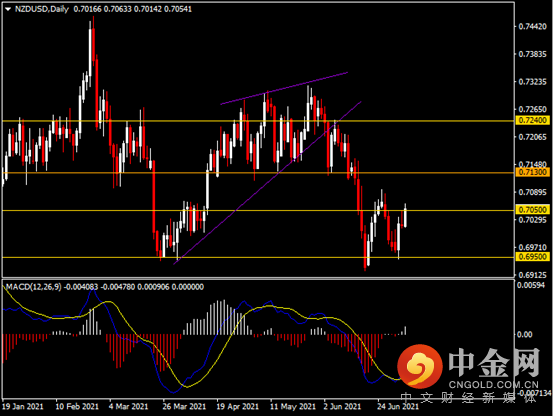Click the MACD(12,26,9) indicator label
Viewport: 554px width, 416px height.
34,287
